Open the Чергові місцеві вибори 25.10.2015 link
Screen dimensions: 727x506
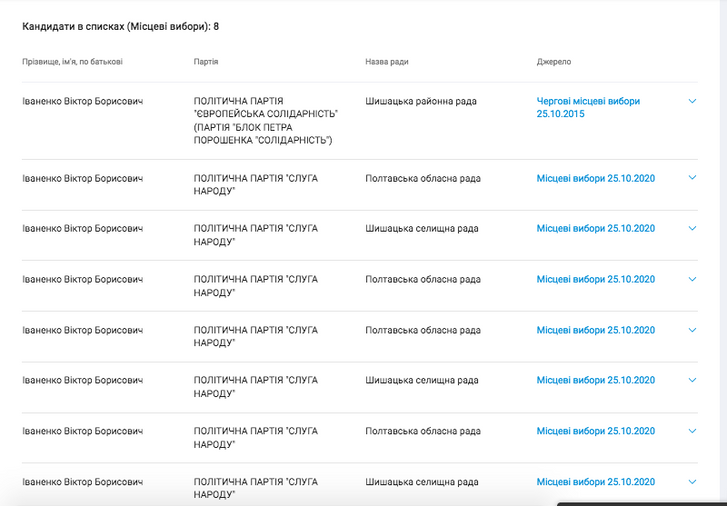coord(588,108)
